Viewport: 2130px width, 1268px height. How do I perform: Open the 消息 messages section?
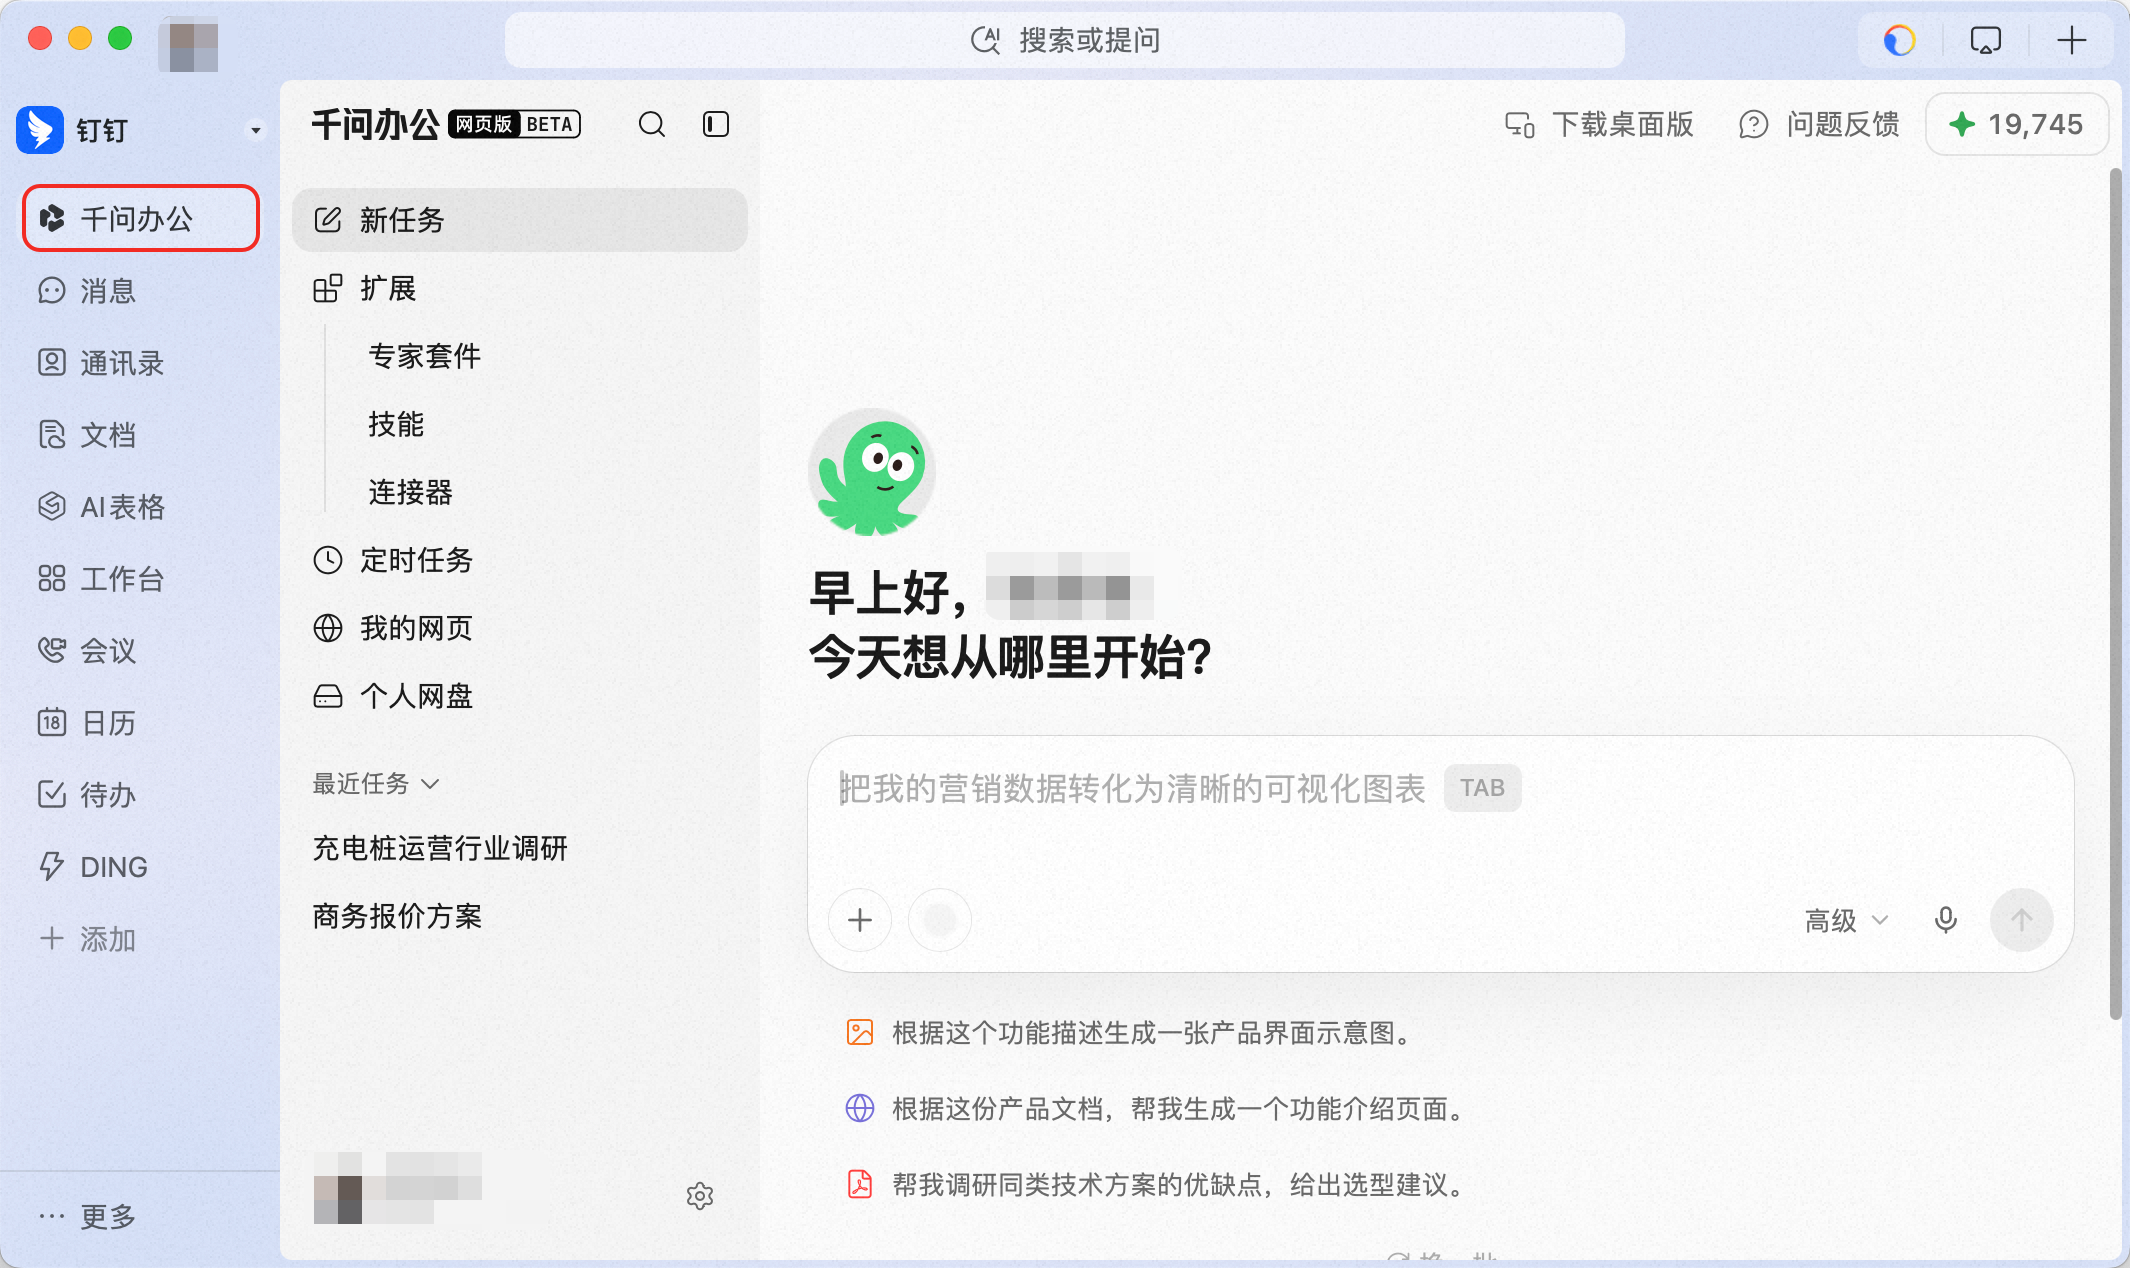(141, 291)
